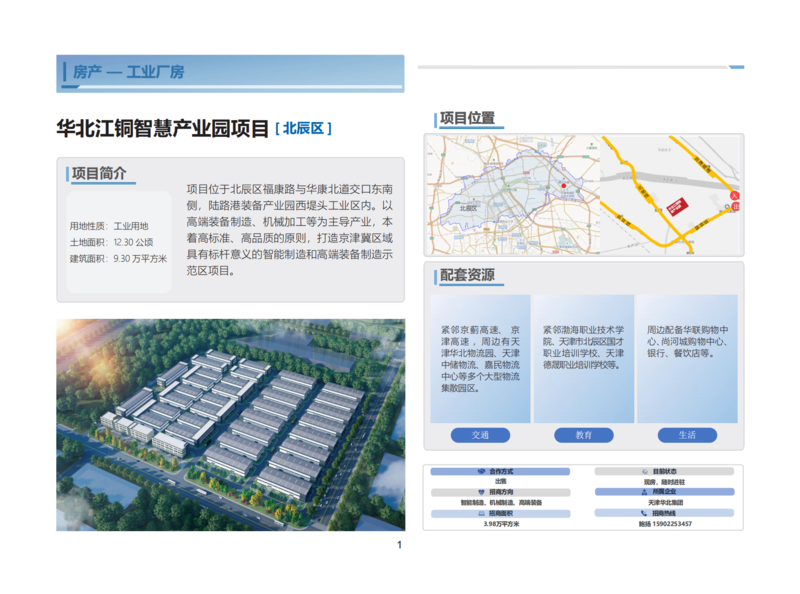Image resolution: width=800 pixels, height=594 pixels.
Task: Click the Beichen district overview map
Action: 513,194
